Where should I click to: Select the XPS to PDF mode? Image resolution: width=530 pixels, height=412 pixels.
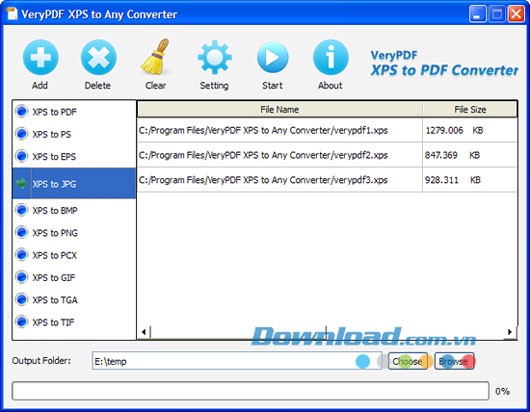pyautogui.click(x=74, y=112)
